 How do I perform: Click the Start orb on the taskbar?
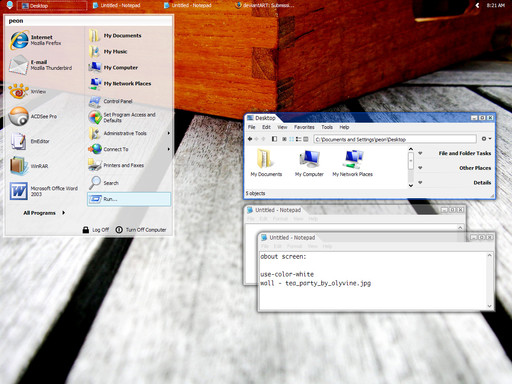pyautogui.click(x=9, y=5)
